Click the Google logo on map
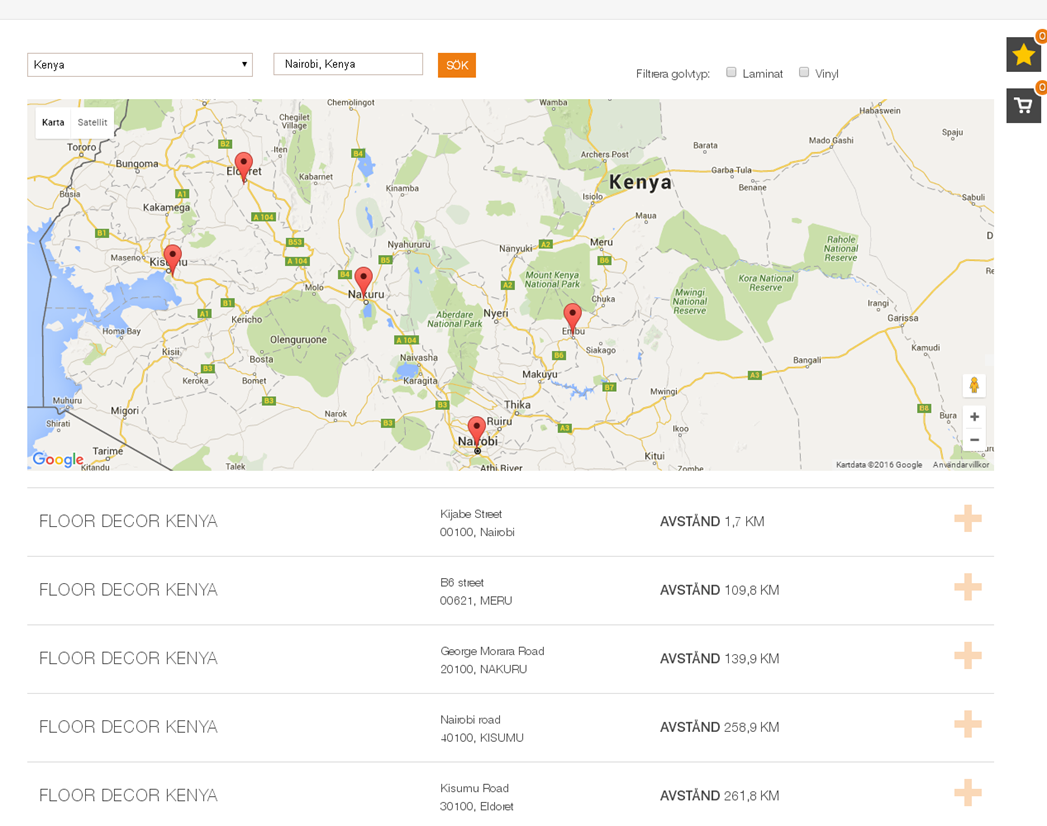 coord(58,459)
